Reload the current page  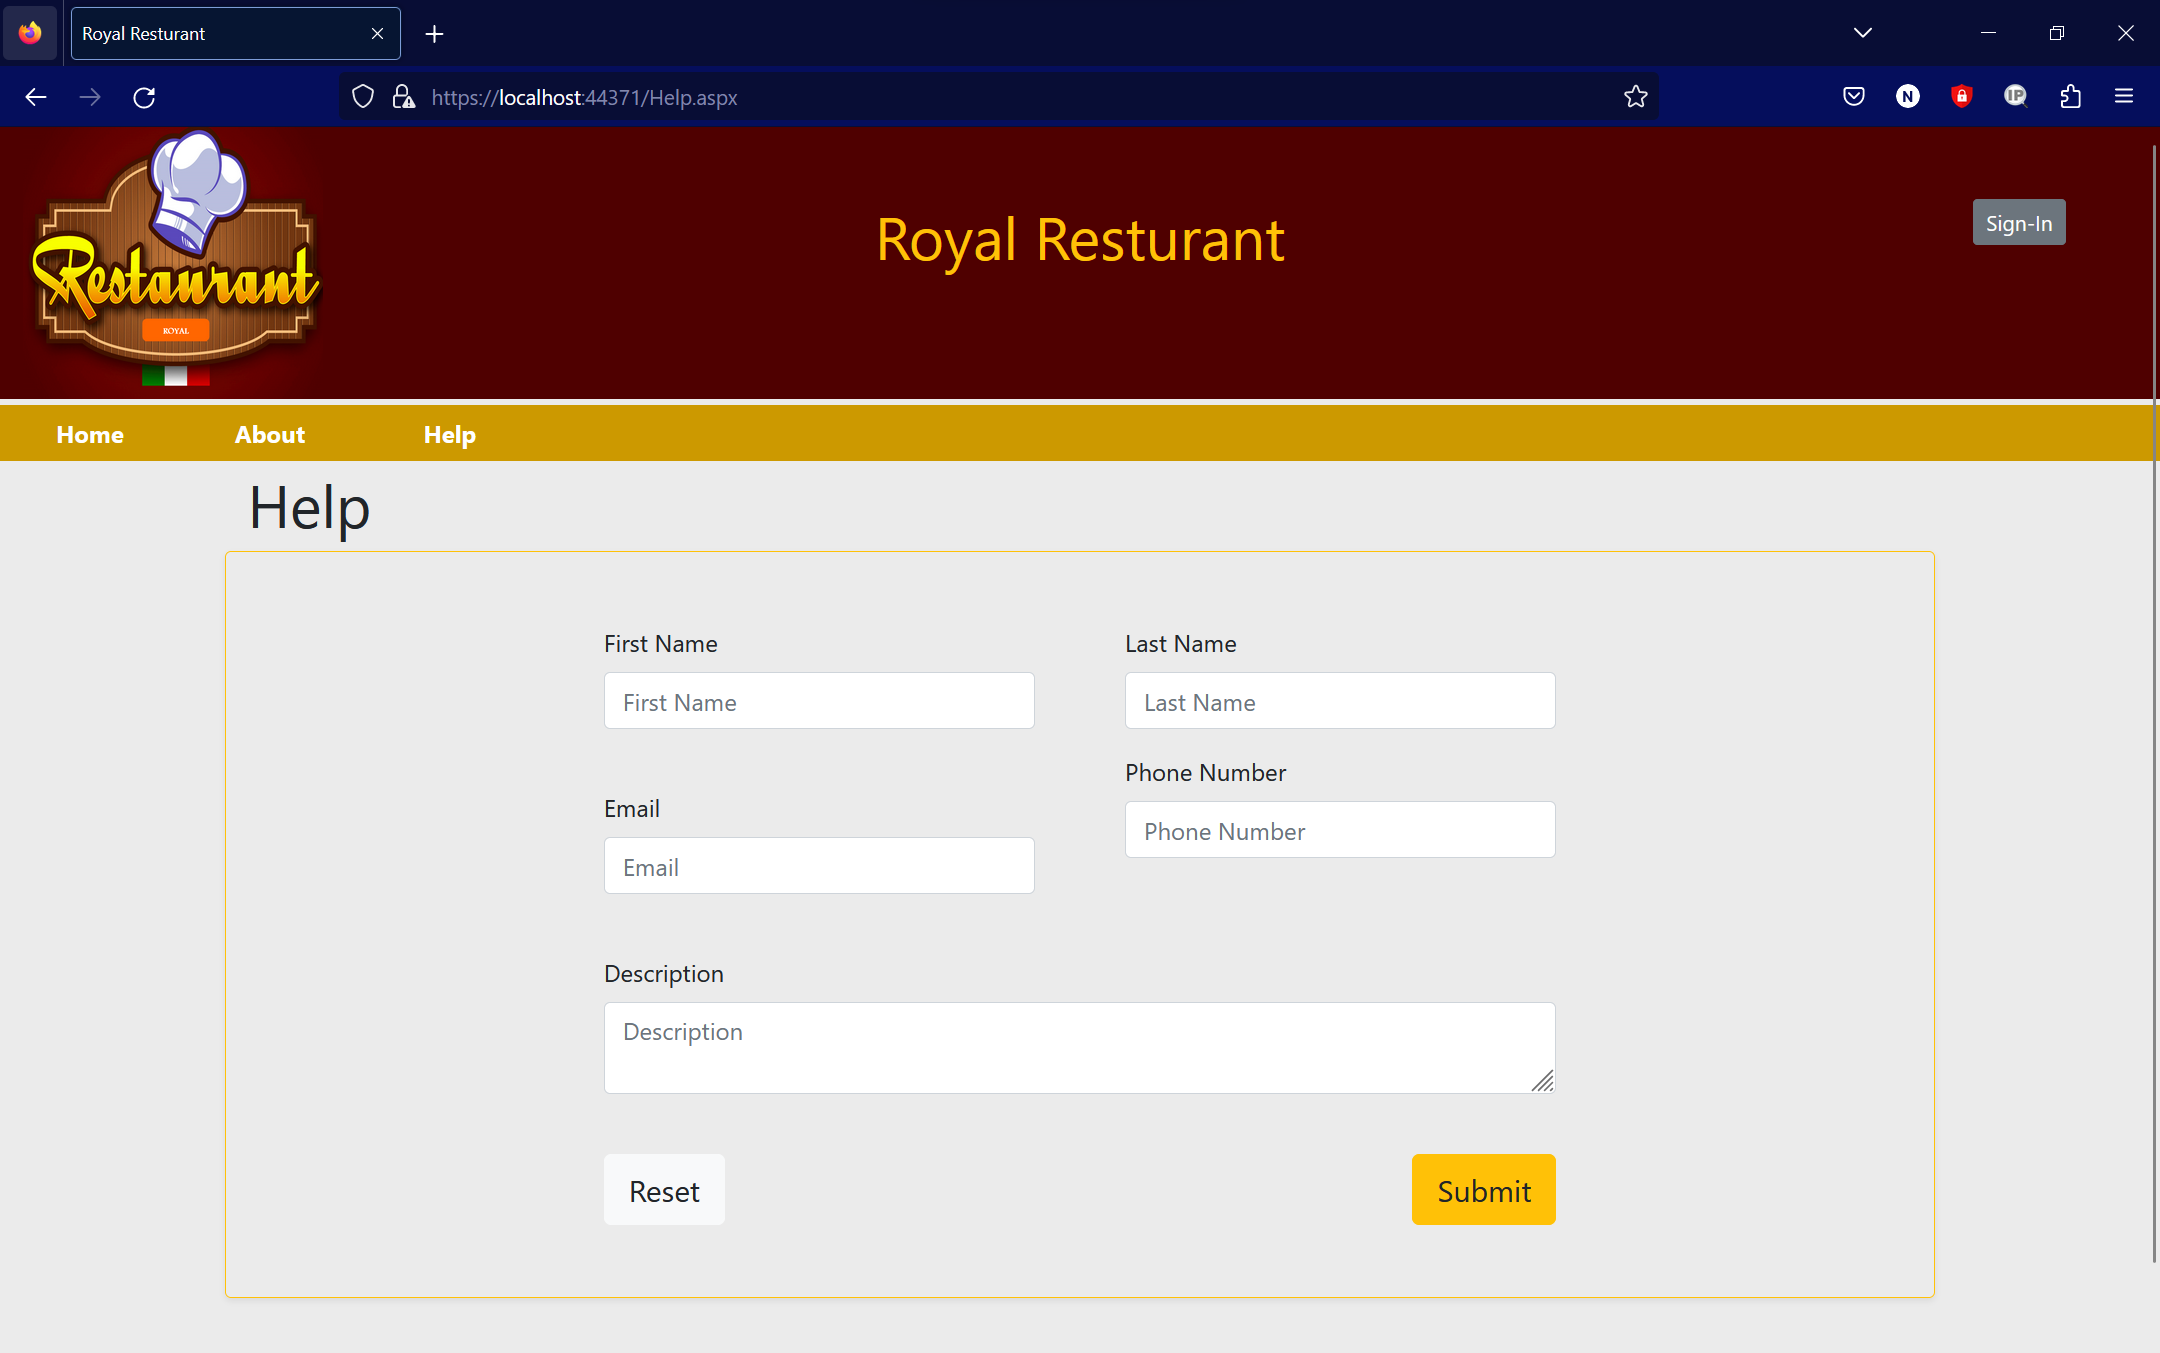pyautogui.click(x=145, y=96)
